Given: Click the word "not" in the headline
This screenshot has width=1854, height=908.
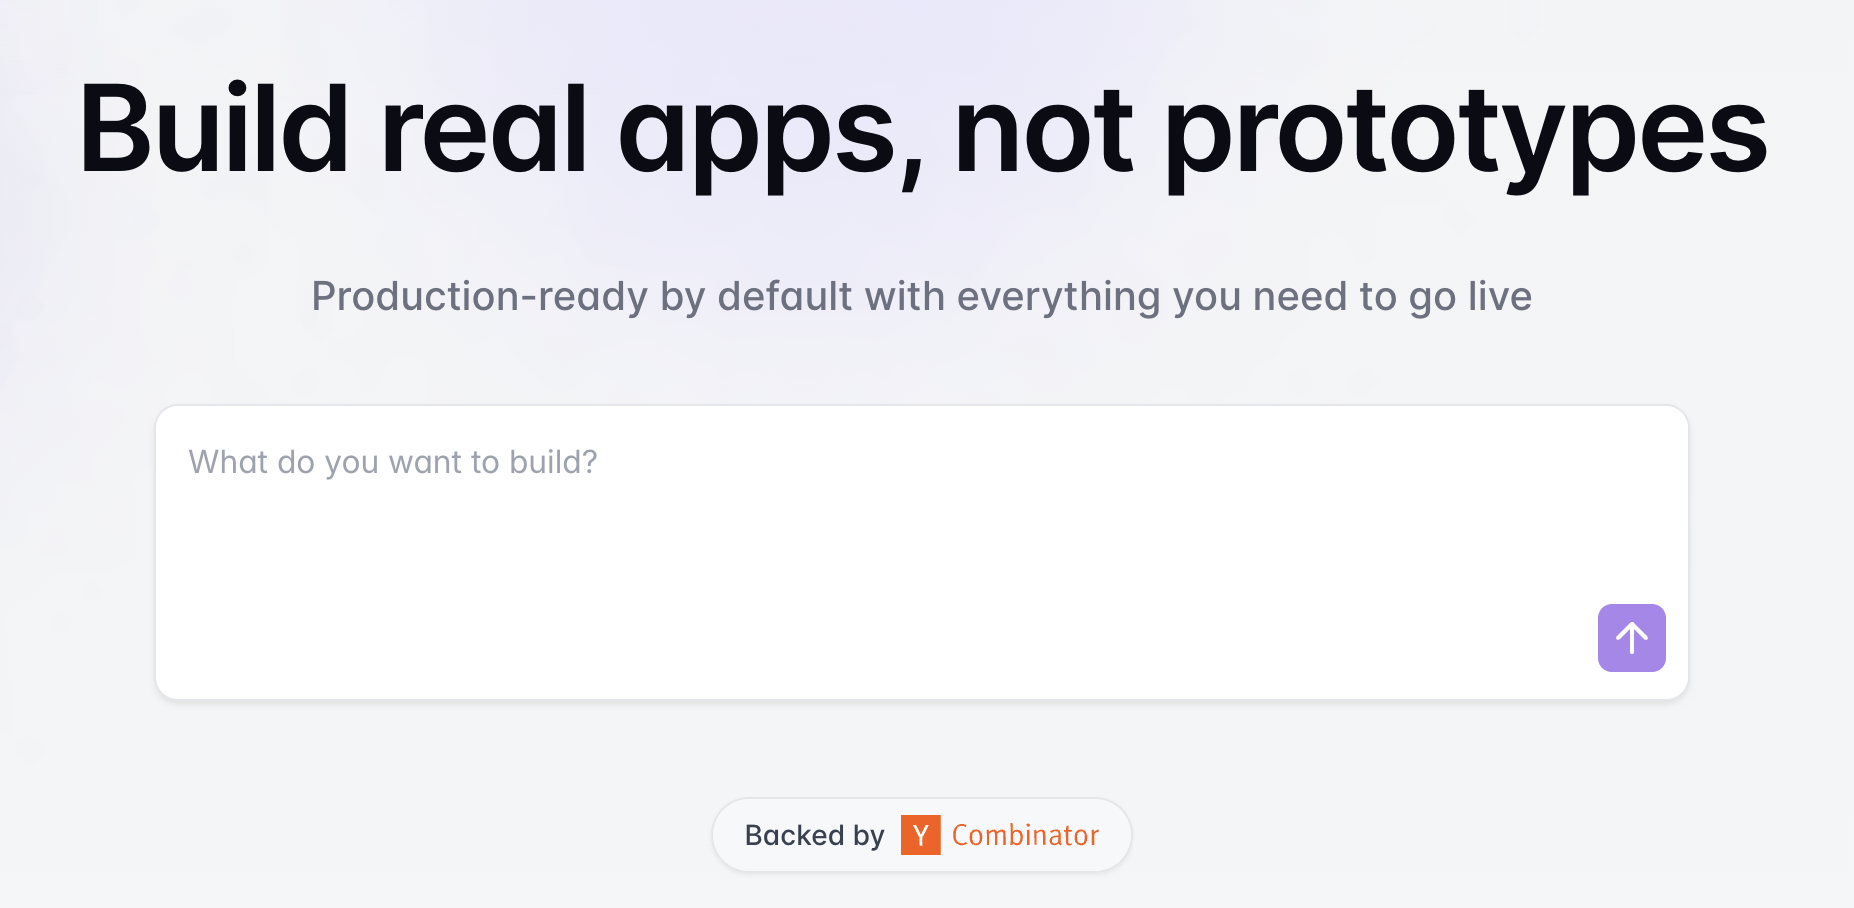Looking at the screenshot, I should tap(1043, 130).
